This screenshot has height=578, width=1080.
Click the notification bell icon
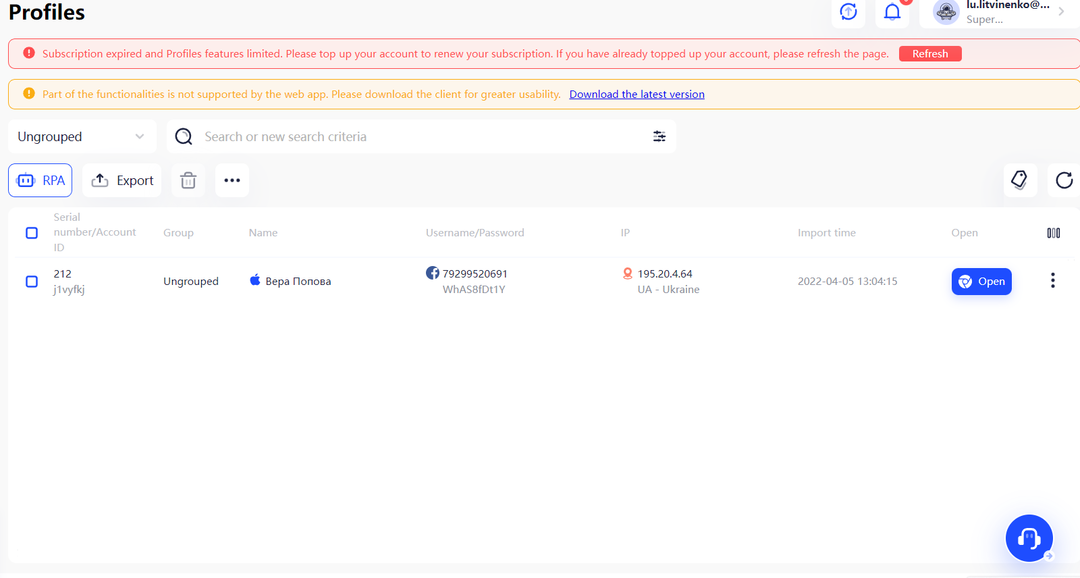click(x=892, y=12)
